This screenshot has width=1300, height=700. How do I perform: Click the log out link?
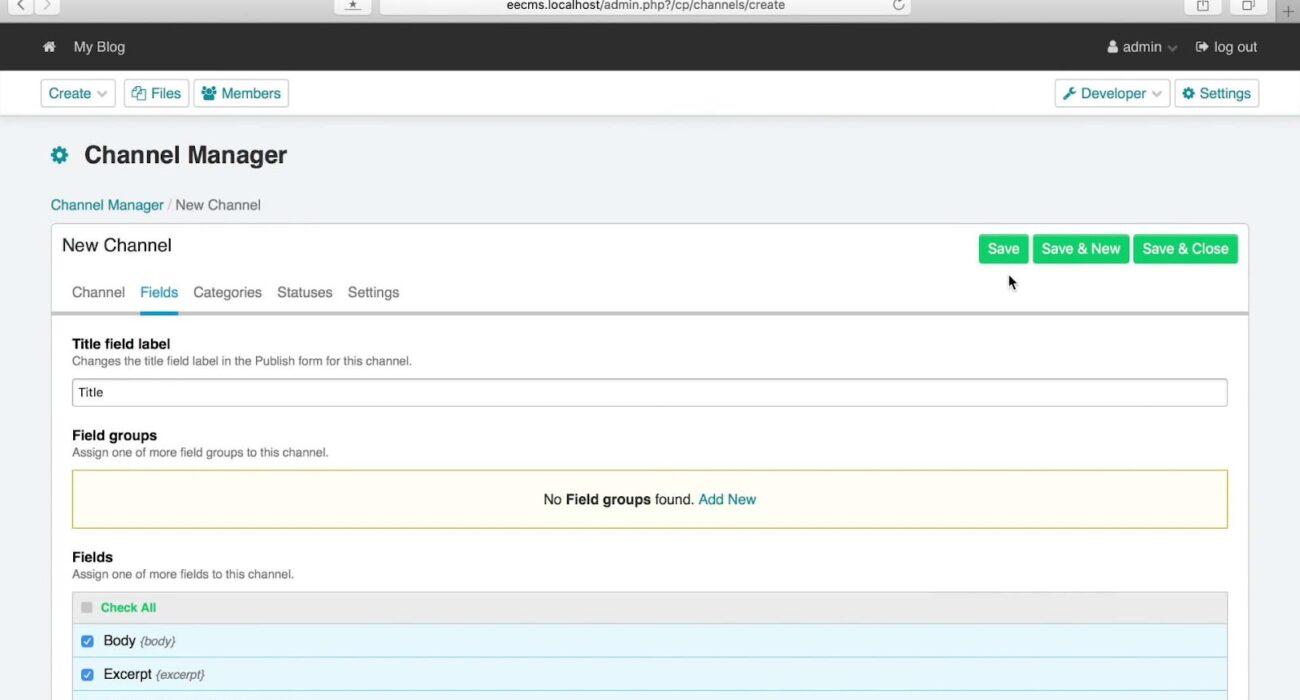point(1226,47)
